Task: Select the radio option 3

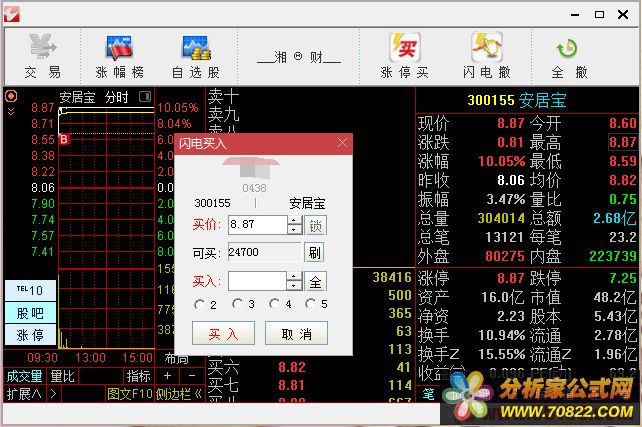Action: pyautogui.click(x=237, y=304)
